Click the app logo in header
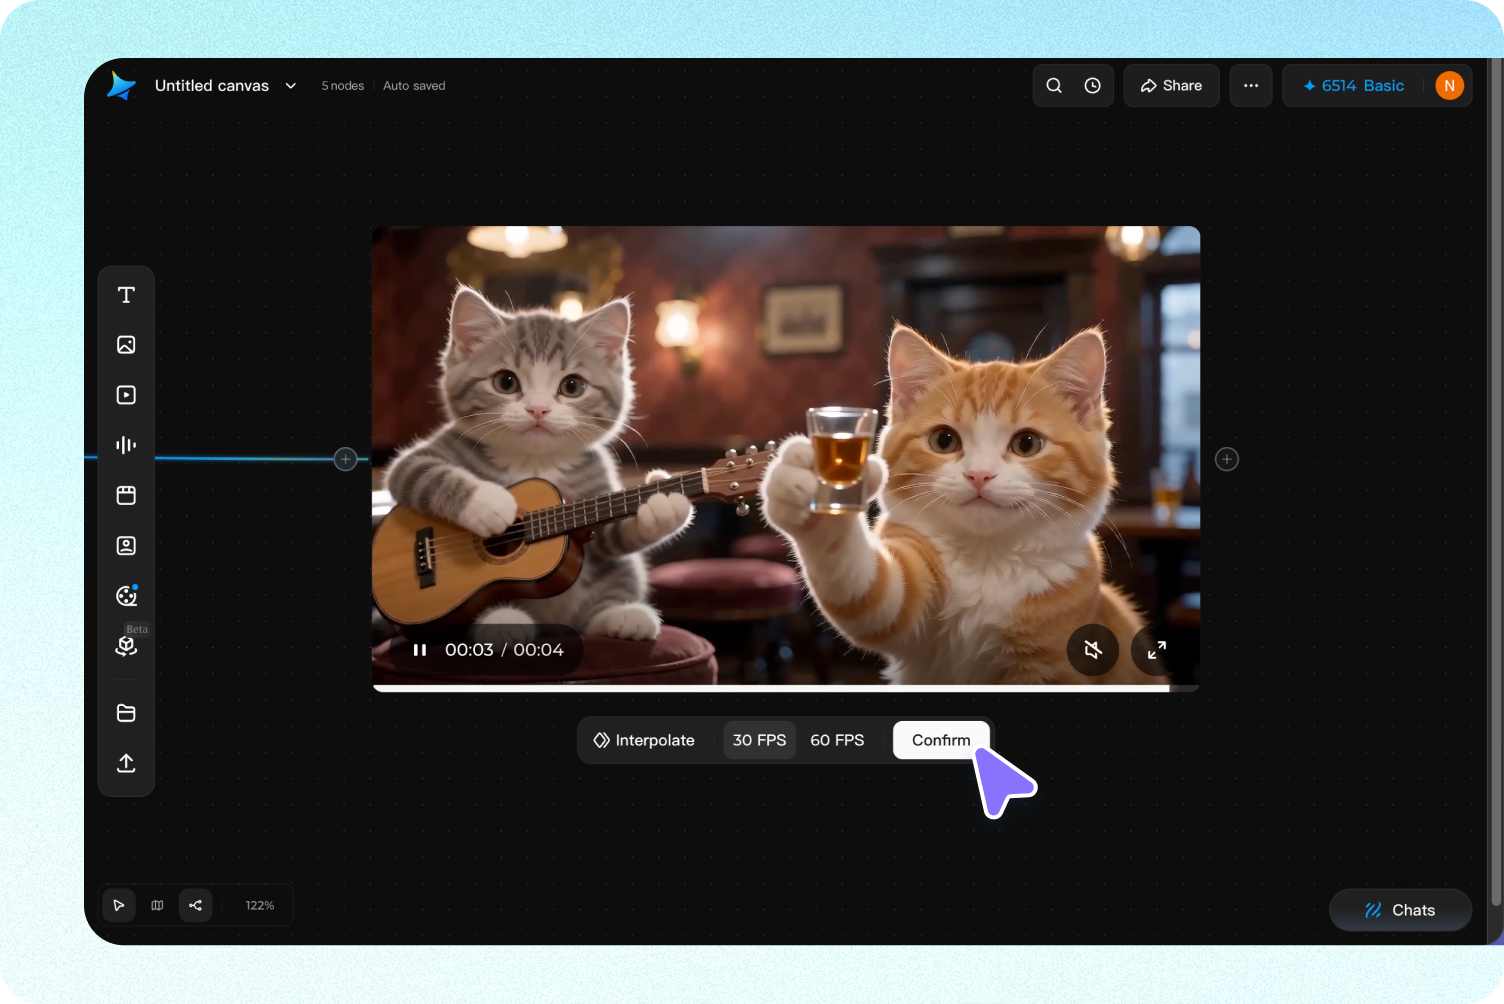Image resolution: width=1504 pixels, height=1004 pixels. [x=121, y=86]
